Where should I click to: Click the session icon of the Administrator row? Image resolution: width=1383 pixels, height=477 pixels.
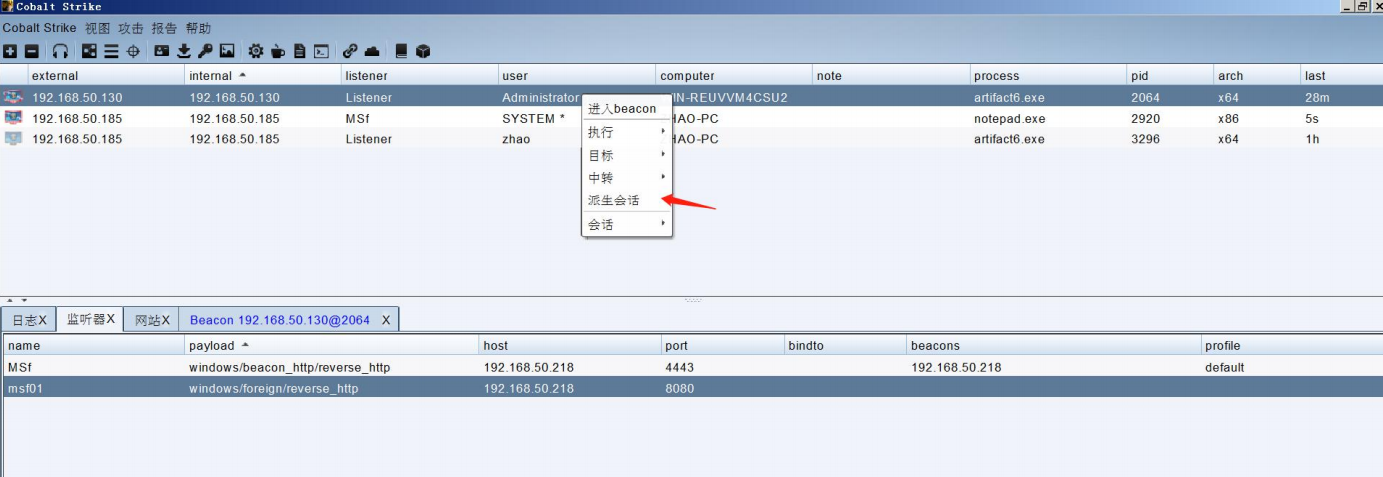(13, 97)
